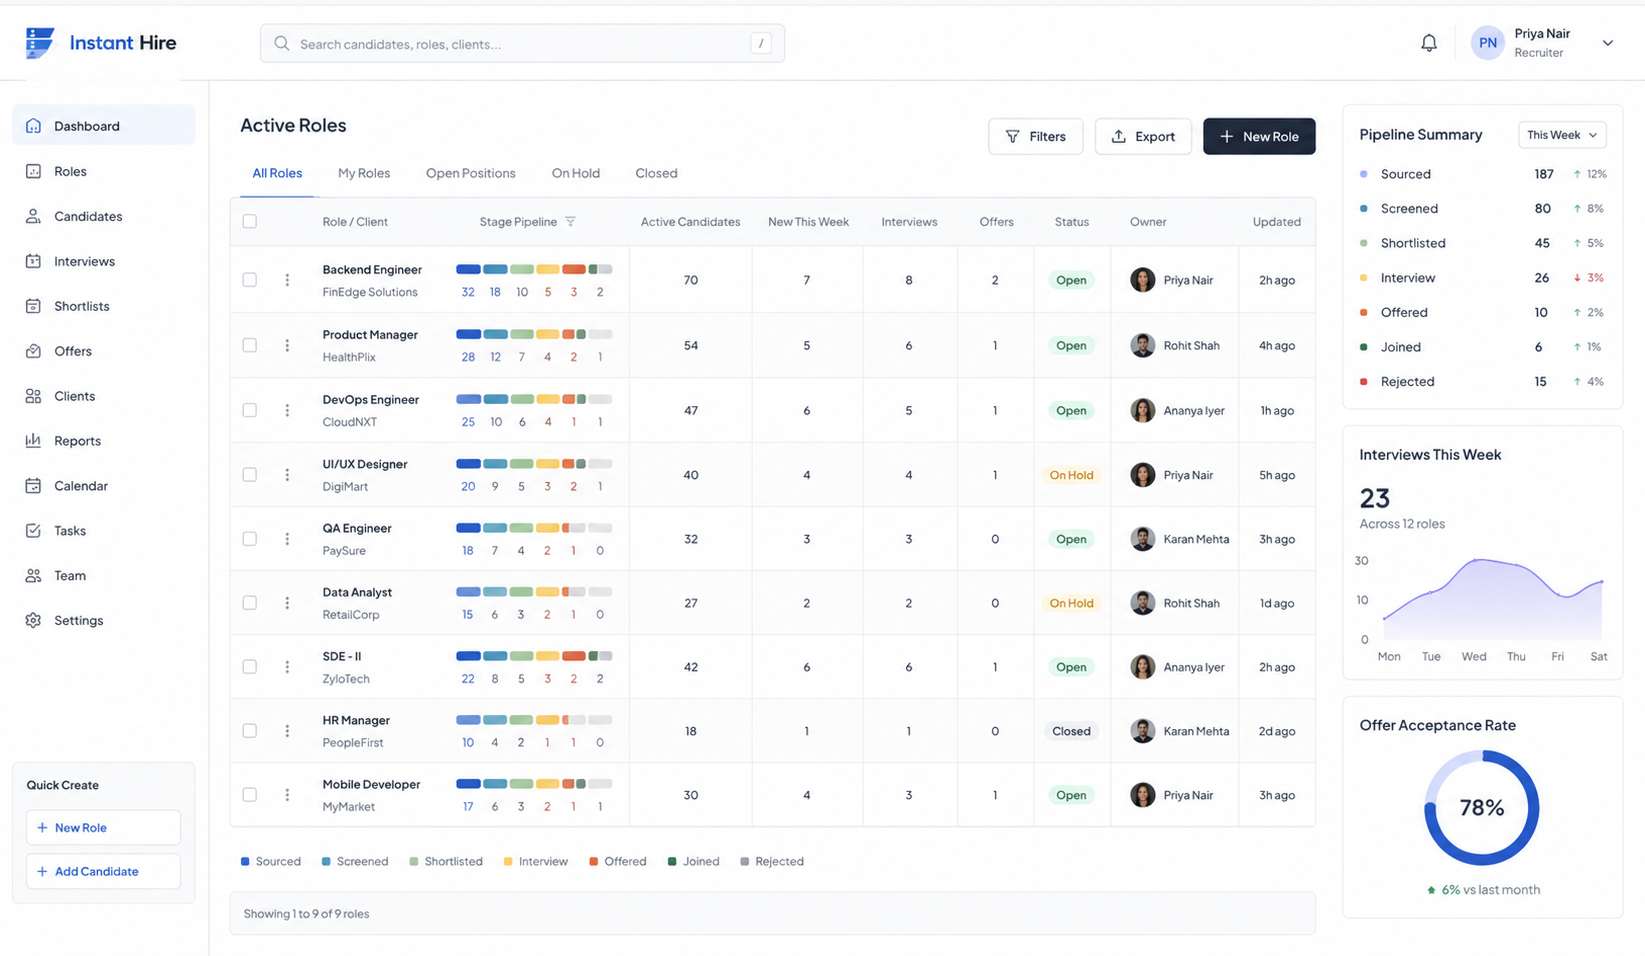The height and width of the screenshot is (956, 1645).
Task: Click Karan Mehta in QA Engineer row
Action: [x=1180, y=539]
